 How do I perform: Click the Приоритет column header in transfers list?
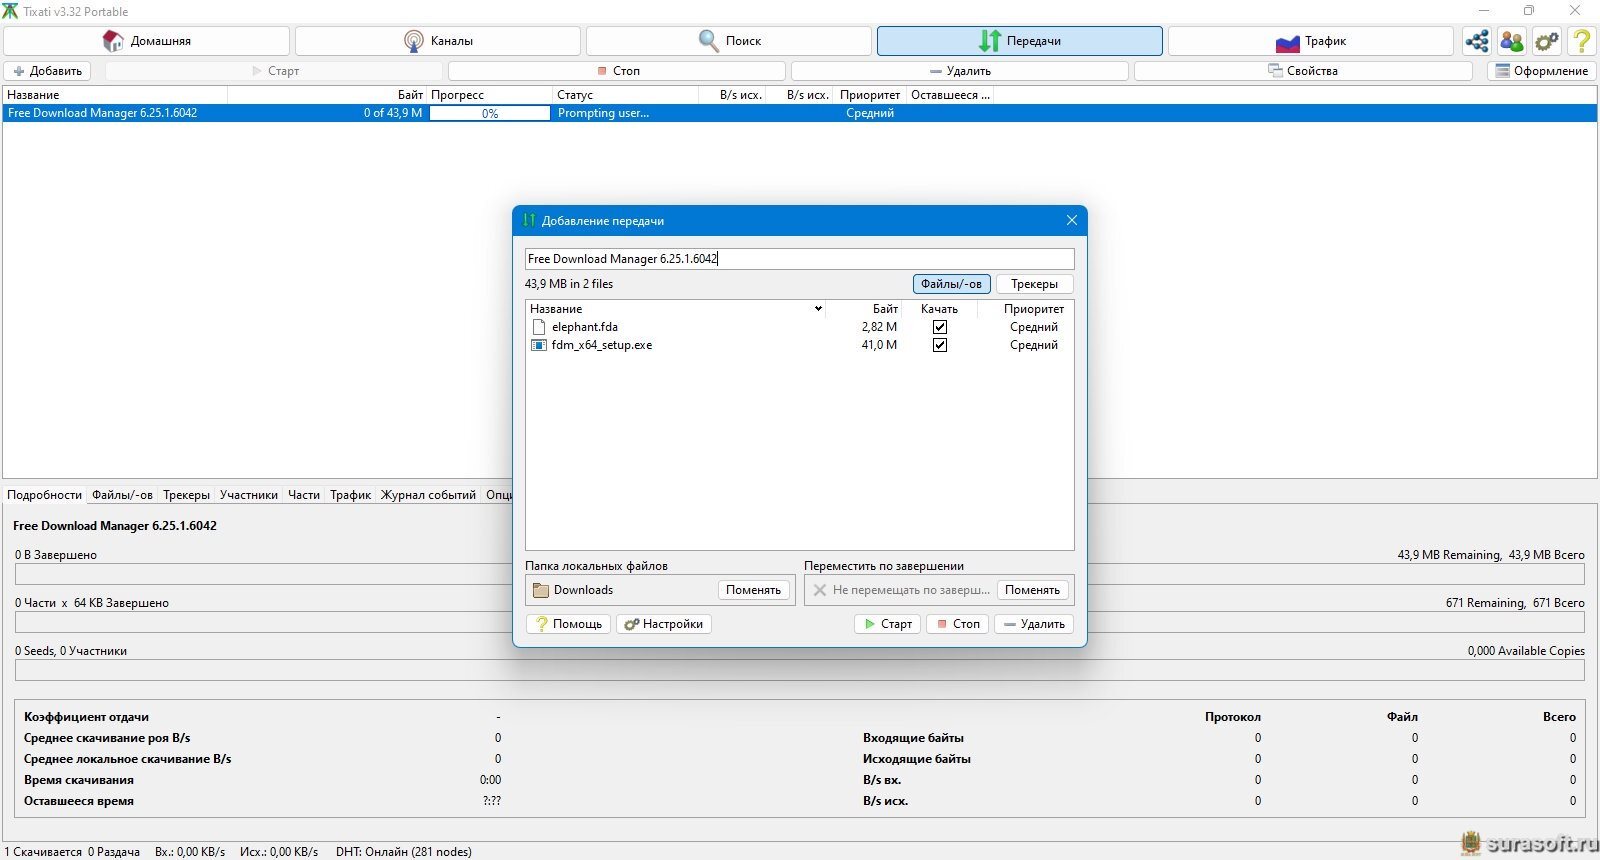[x=870, y=95]
